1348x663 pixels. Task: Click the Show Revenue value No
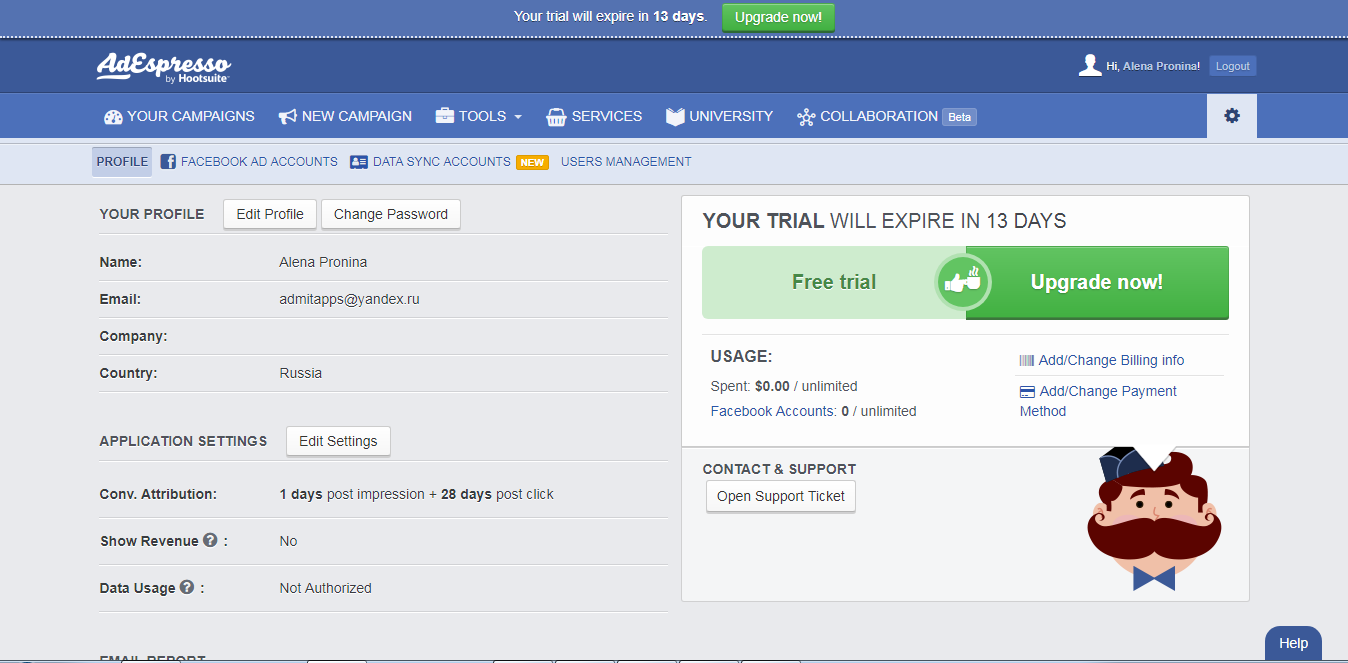(x=289, y=541)
